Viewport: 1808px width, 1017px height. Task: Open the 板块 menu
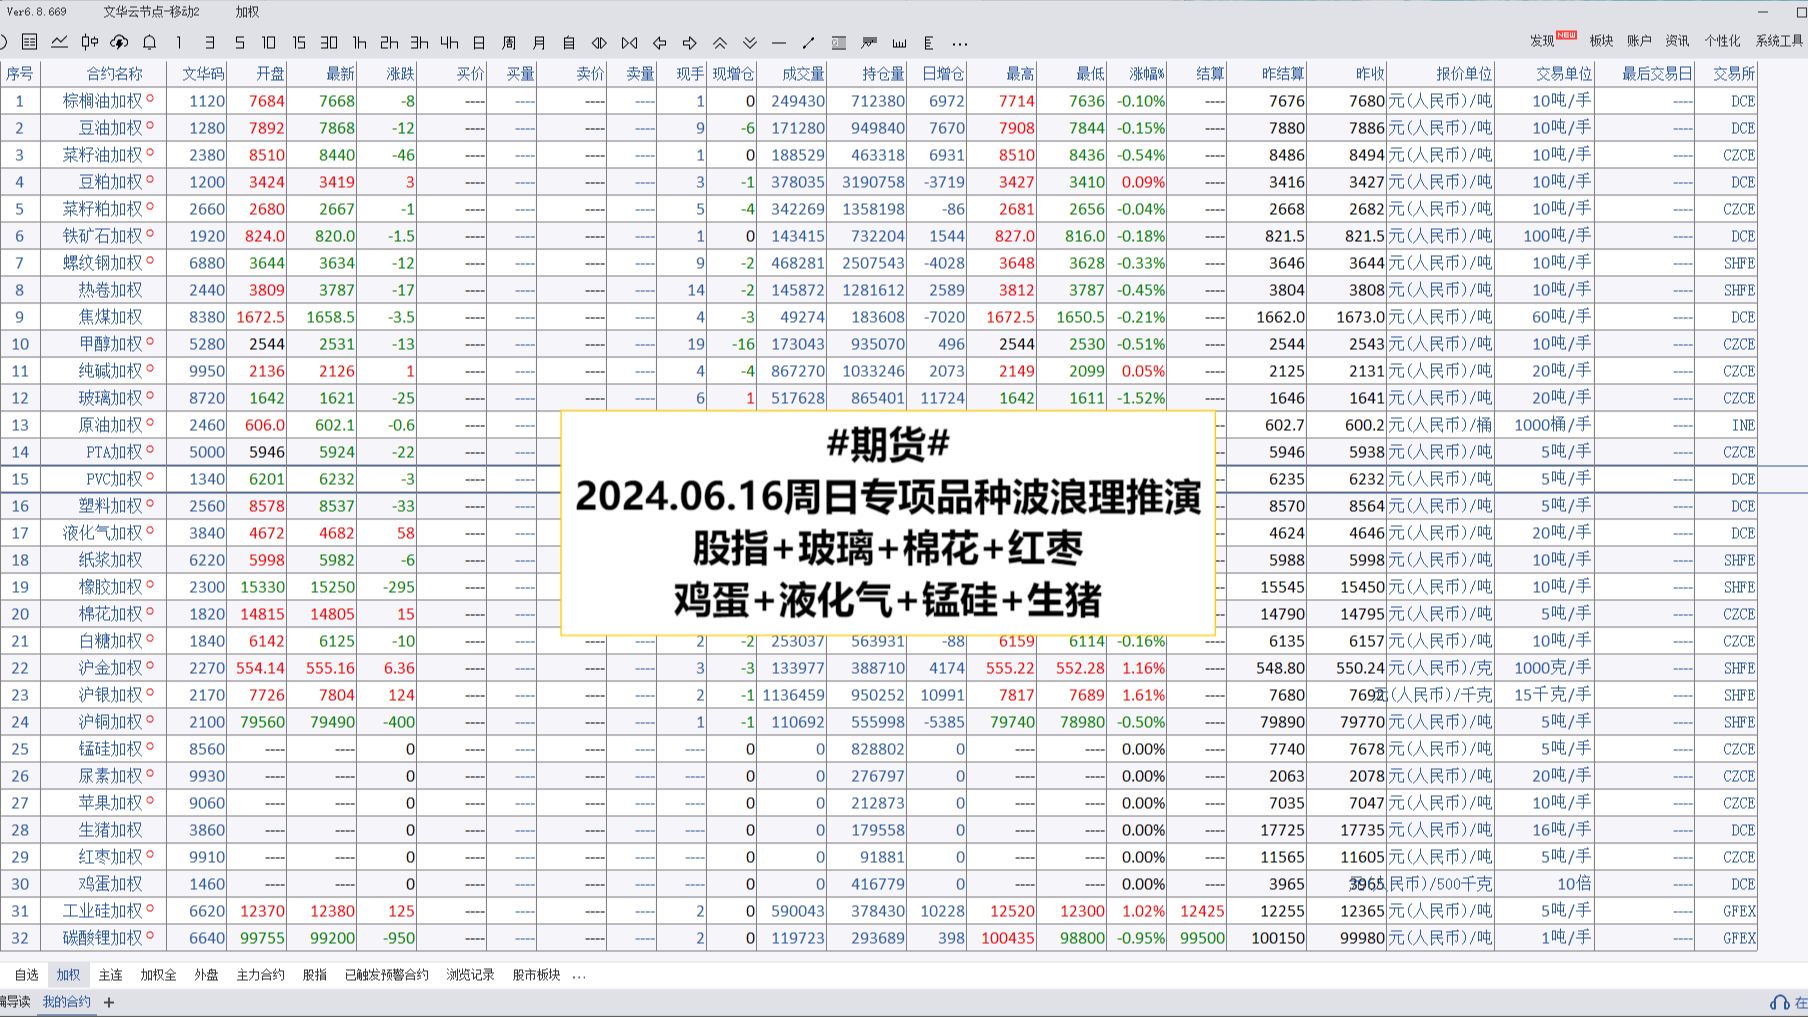[x=1601, y=41]
